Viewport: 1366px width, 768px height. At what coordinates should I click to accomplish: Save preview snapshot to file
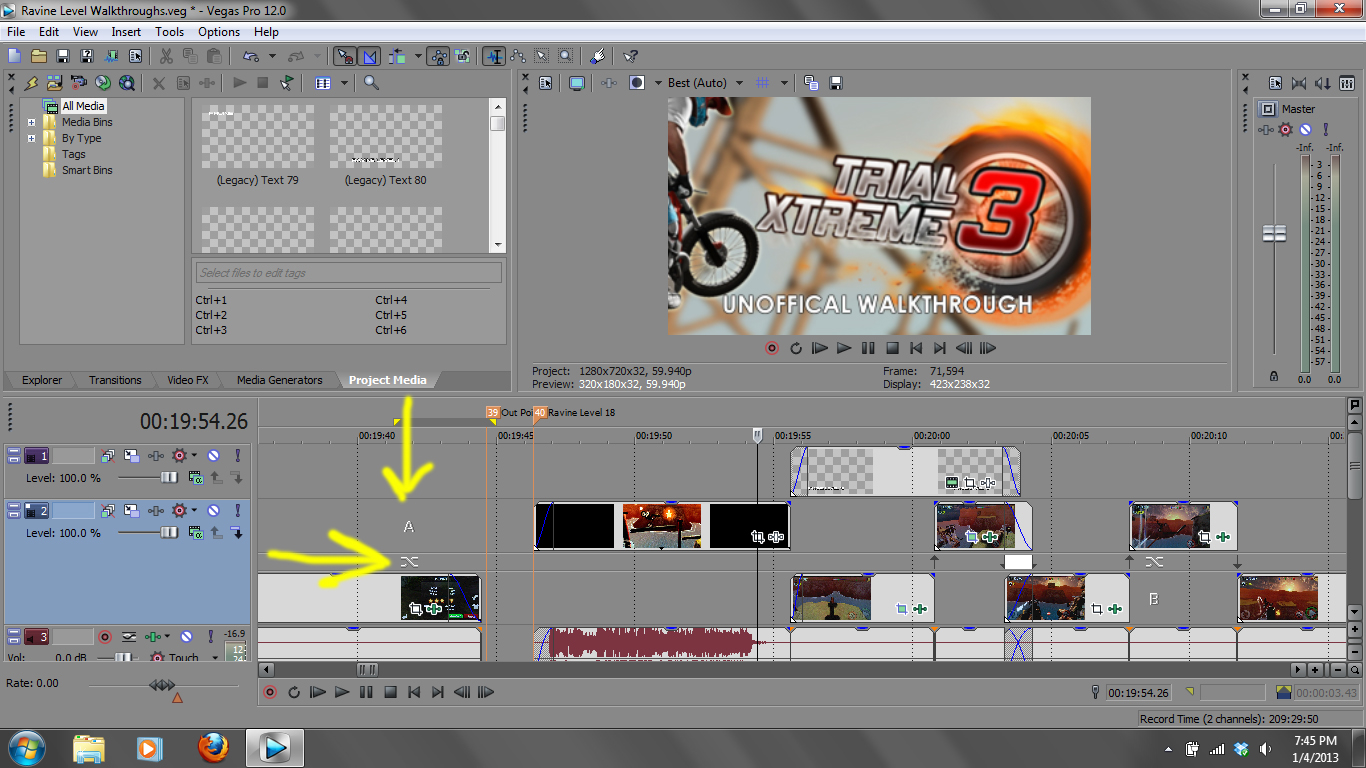tap(836, 83)
